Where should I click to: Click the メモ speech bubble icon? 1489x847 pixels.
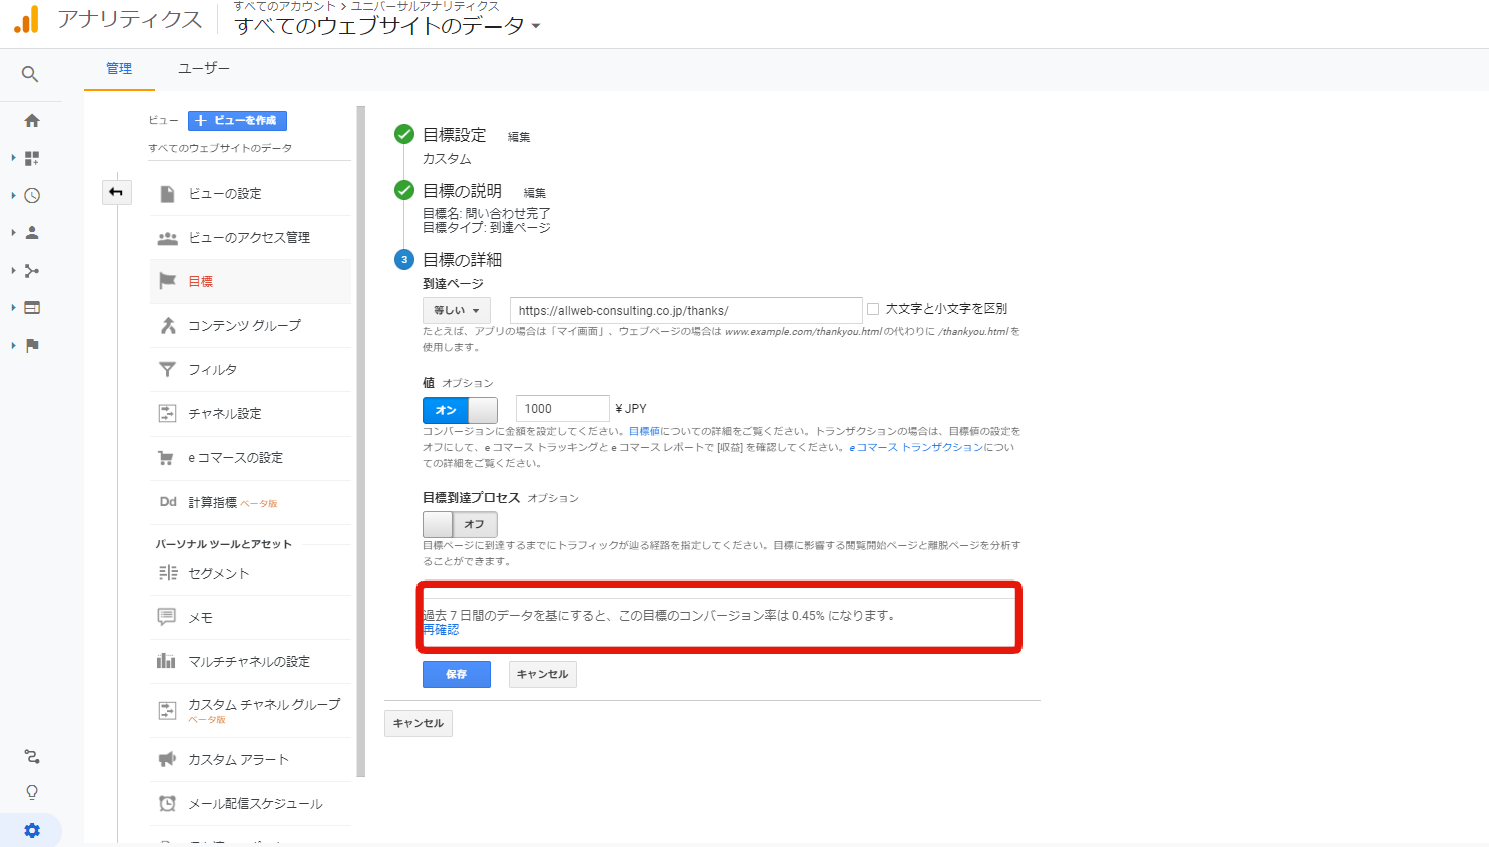click(167, 617)
